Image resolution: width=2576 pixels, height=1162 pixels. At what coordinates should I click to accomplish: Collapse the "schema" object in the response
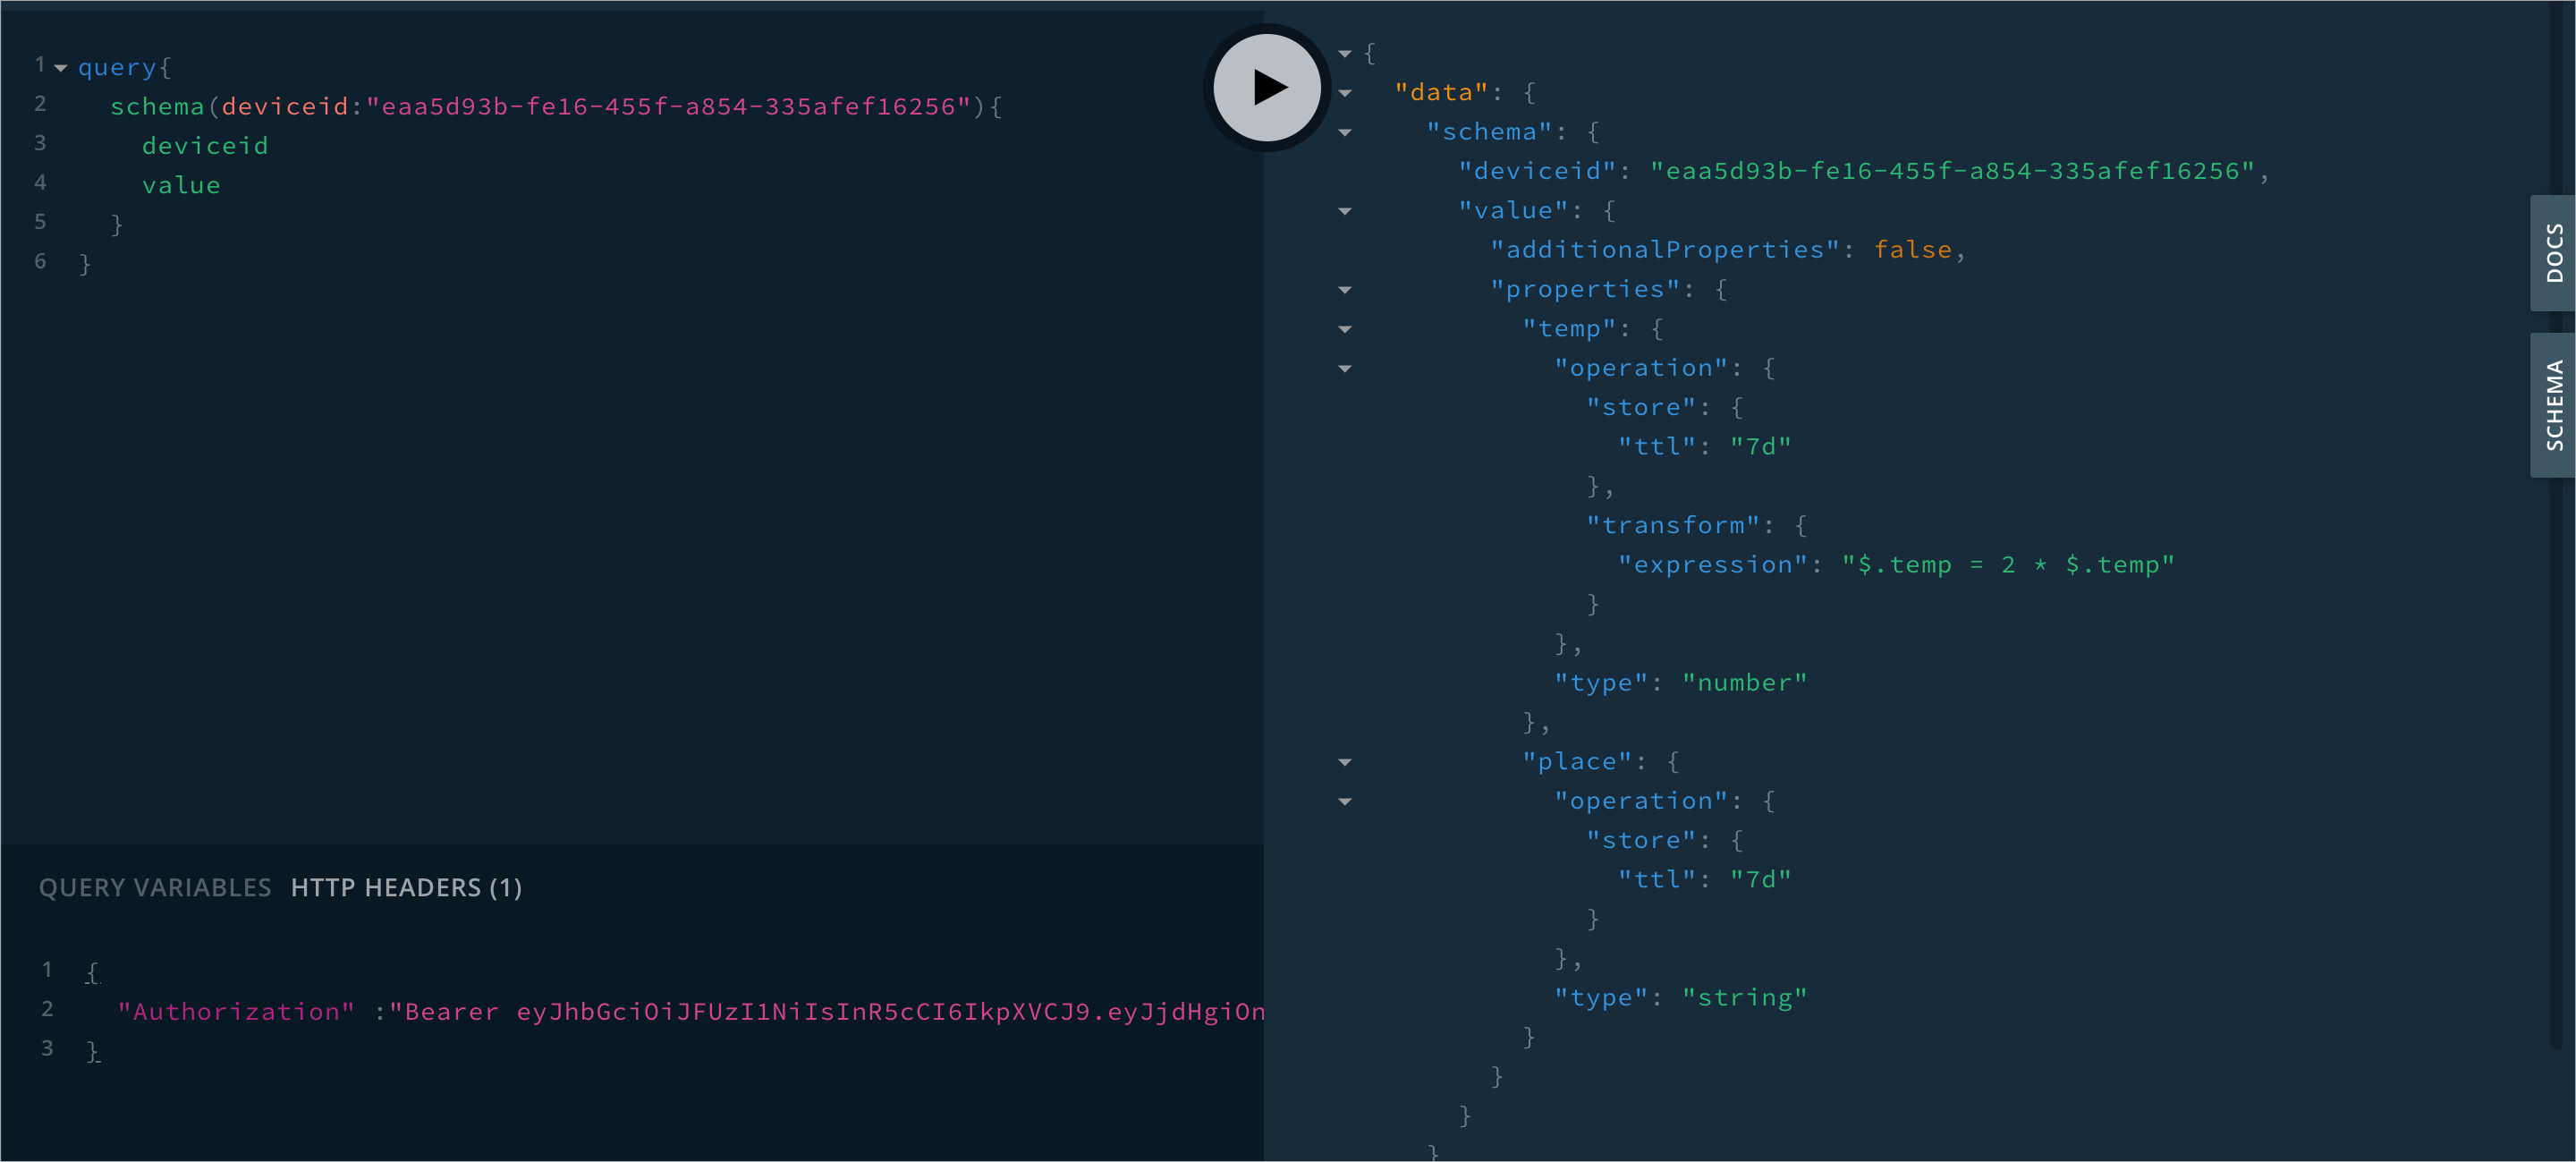[x=1345, y=132]
